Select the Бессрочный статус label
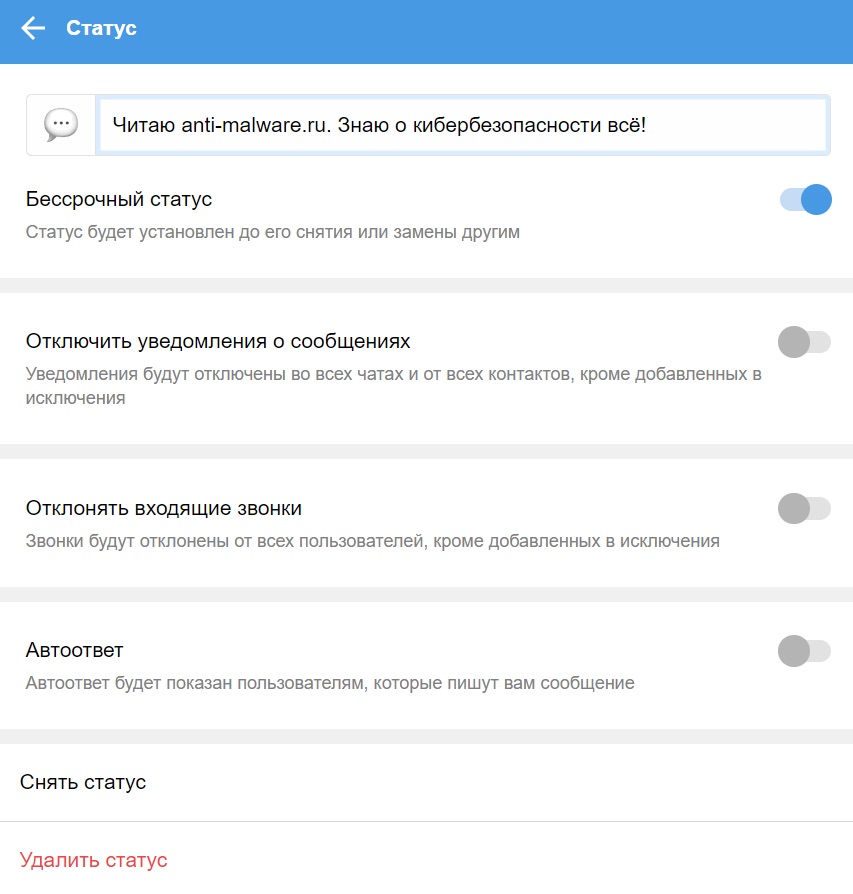 coord(118,200)
